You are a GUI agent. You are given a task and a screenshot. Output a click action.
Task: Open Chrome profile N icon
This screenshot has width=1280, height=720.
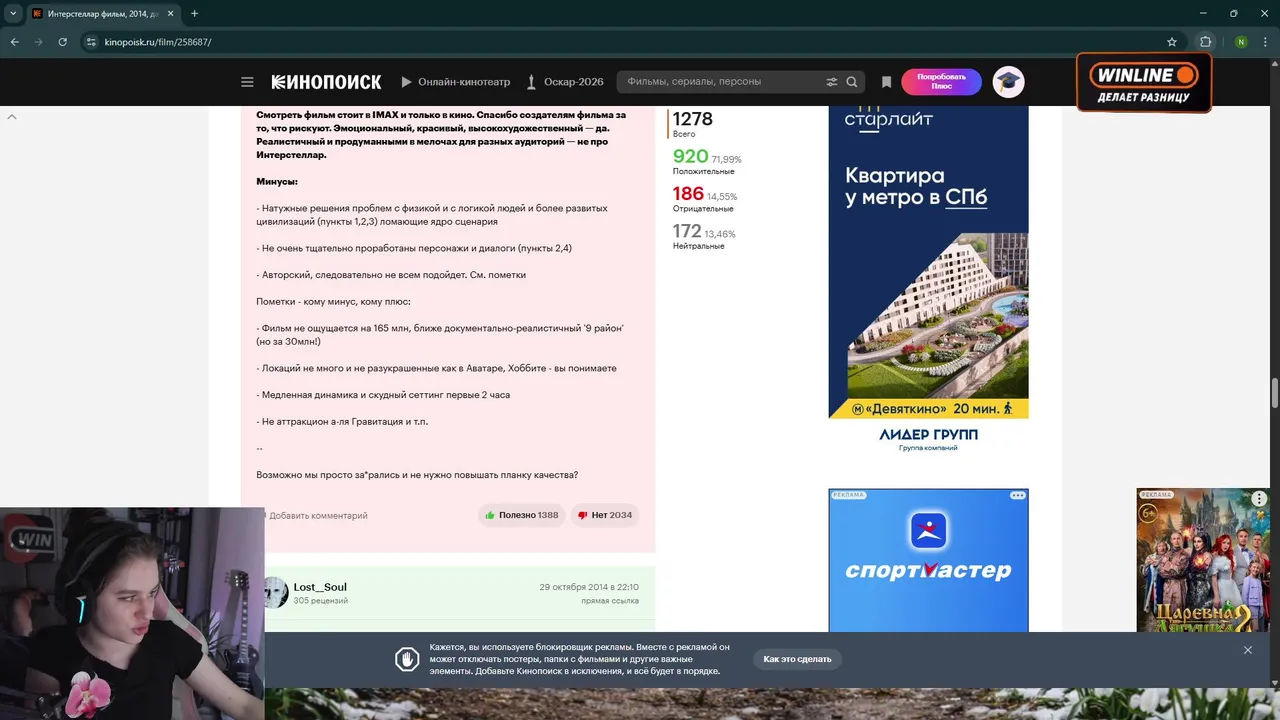pyautogui.click(x=1241, y=42)
